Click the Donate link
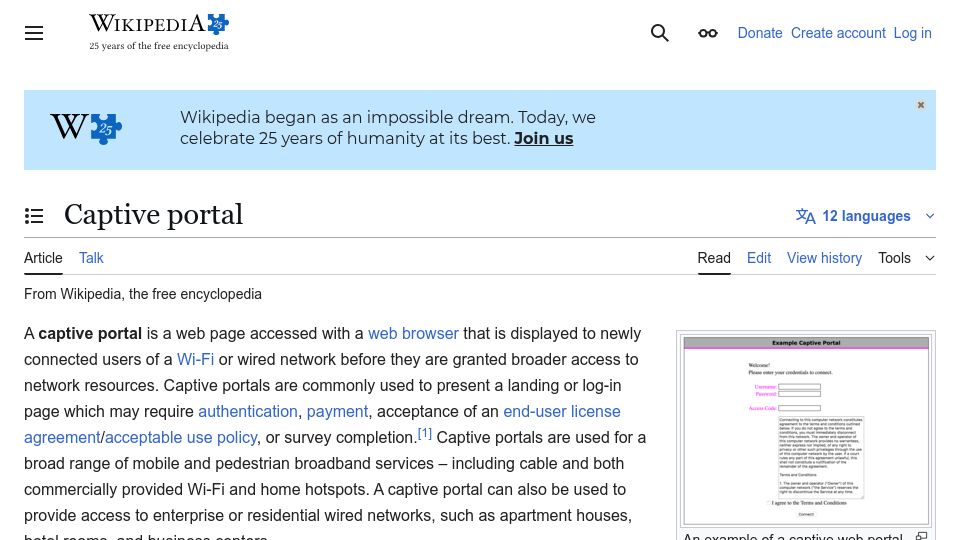This screenshot has width=960, height=540. pos(760,33)
